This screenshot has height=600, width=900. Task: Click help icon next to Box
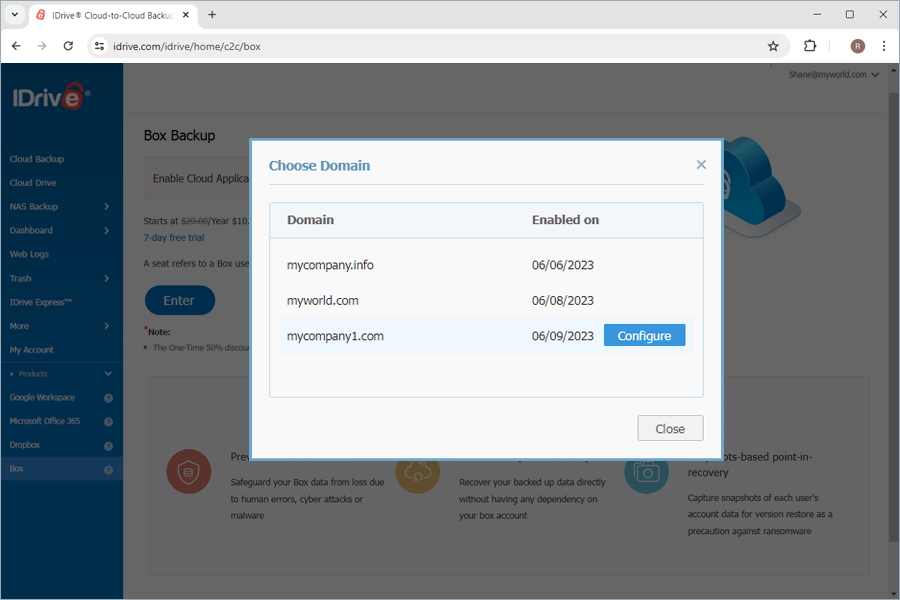(108, 470)
